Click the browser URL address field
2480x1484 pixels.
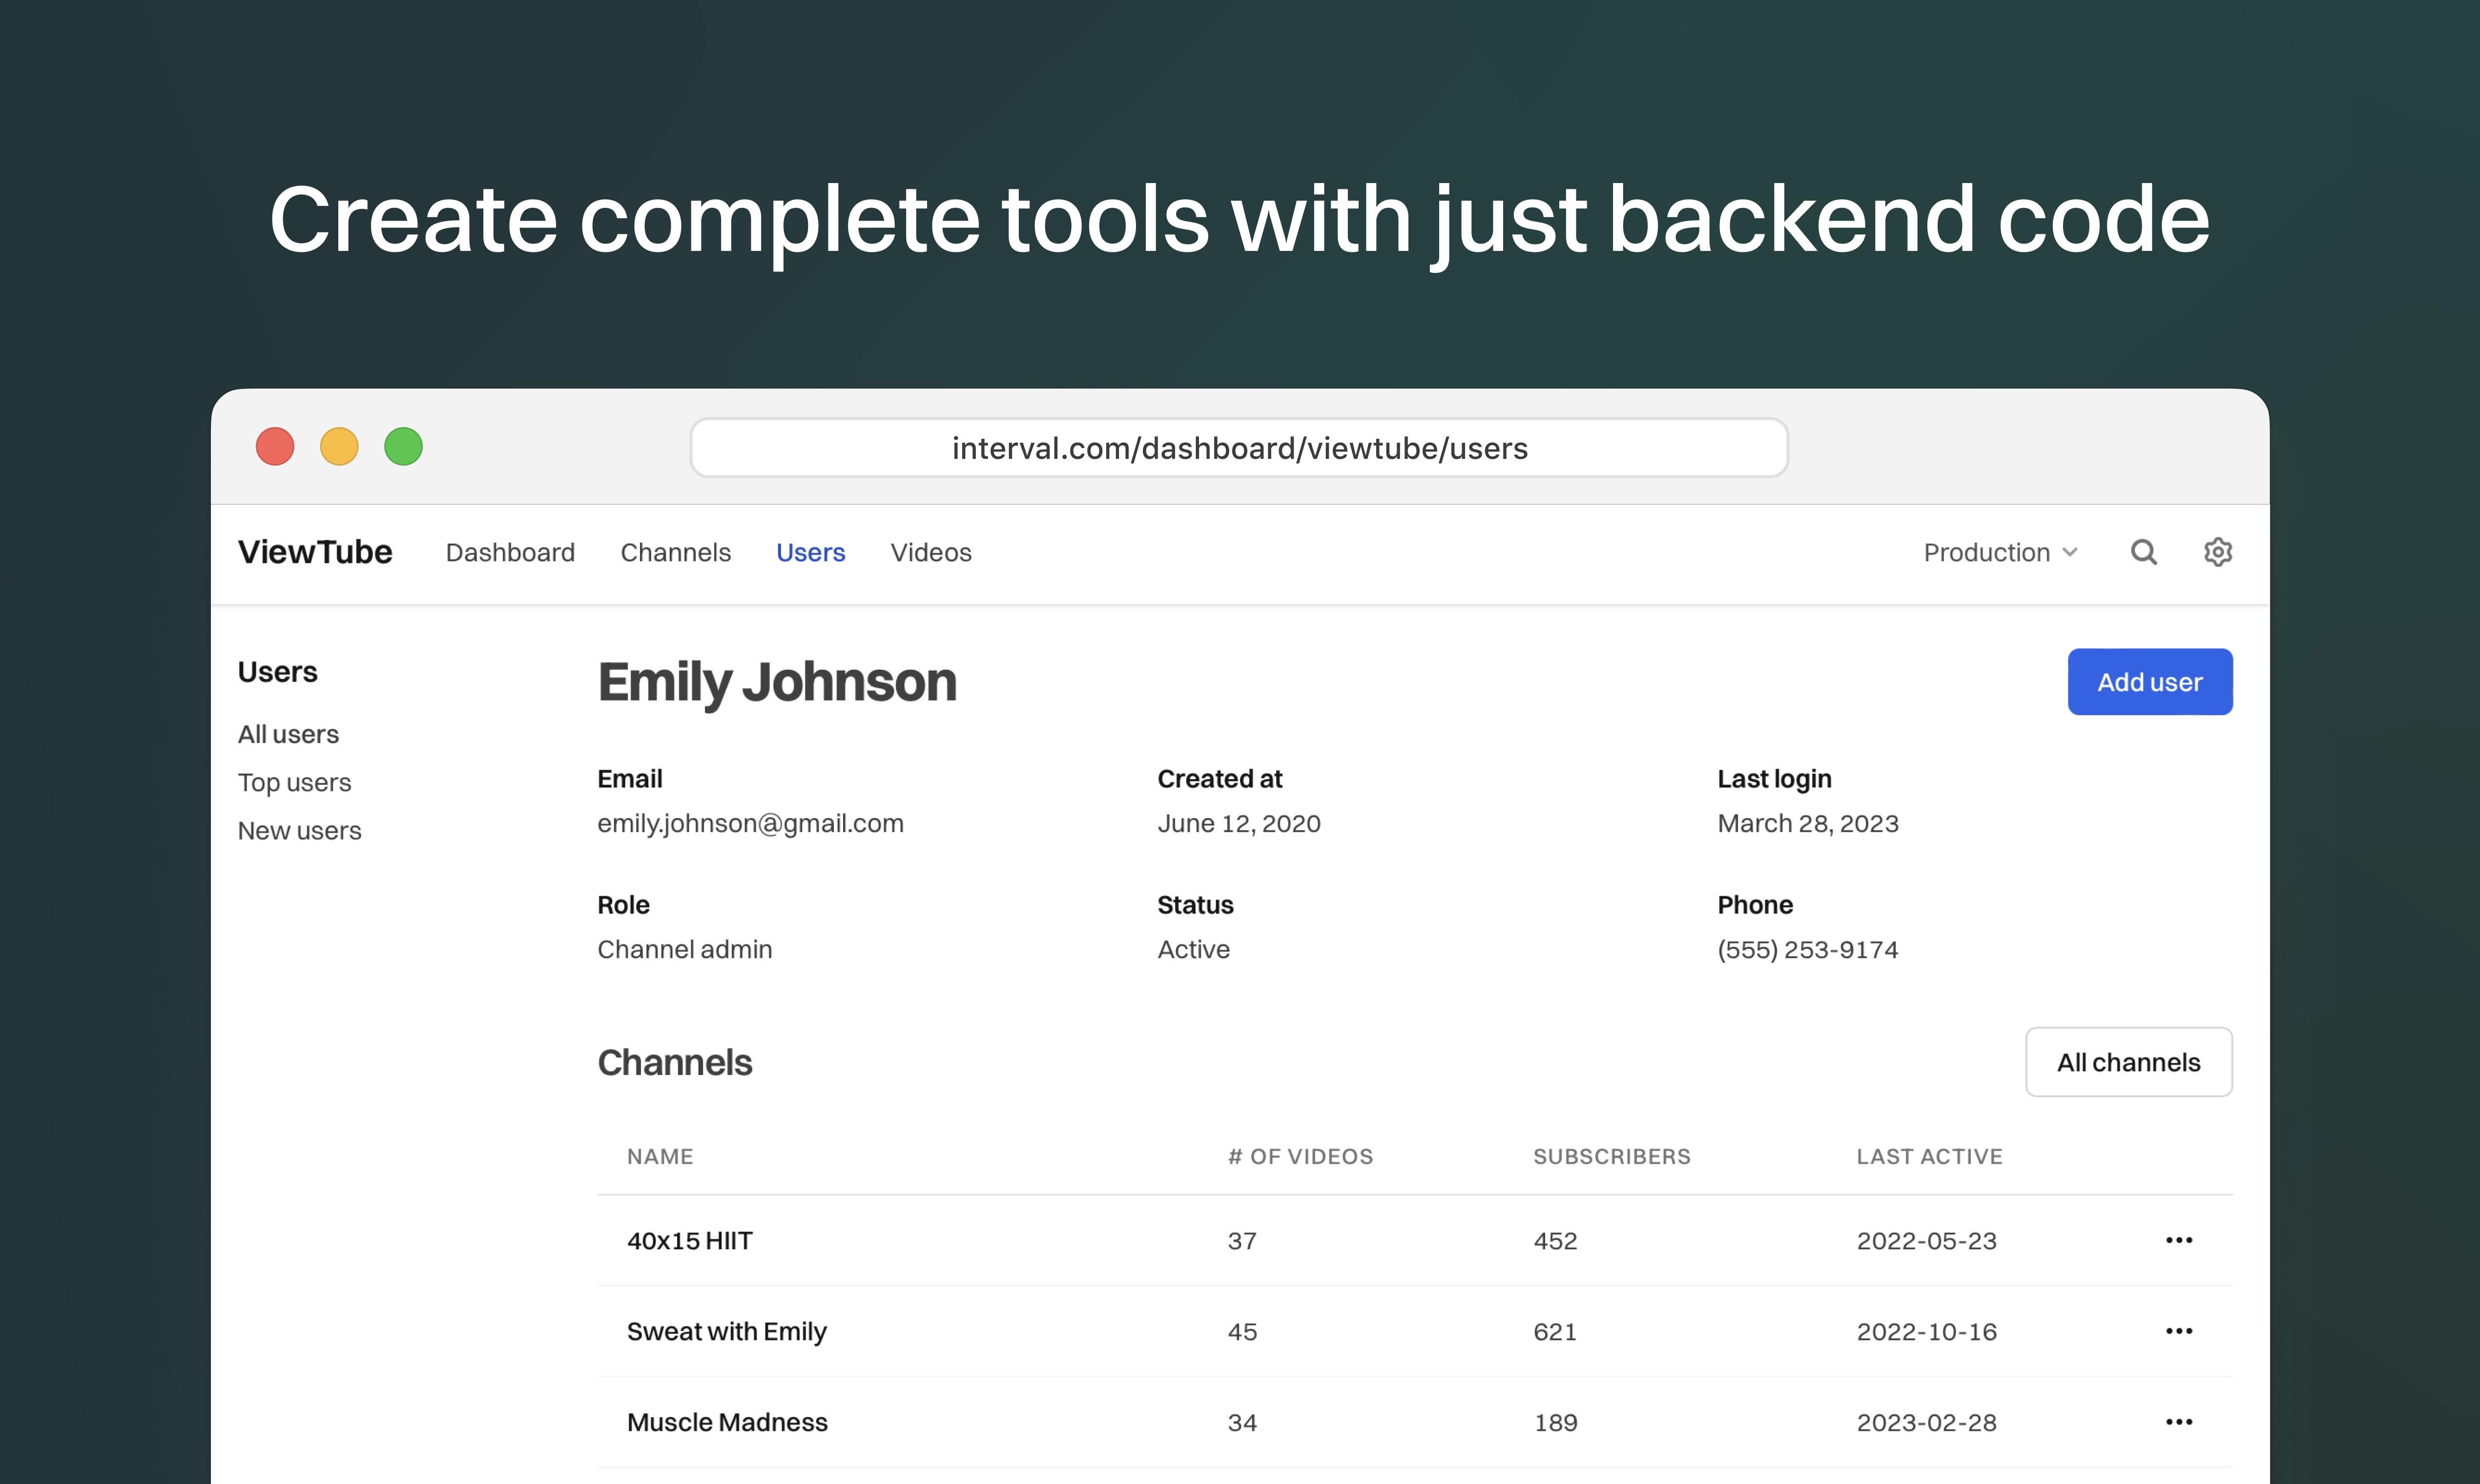1239,448
